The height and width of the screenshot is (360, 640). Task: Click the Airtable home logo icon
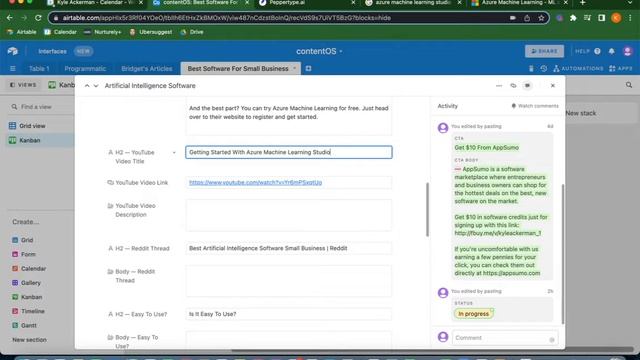[13, 51]
